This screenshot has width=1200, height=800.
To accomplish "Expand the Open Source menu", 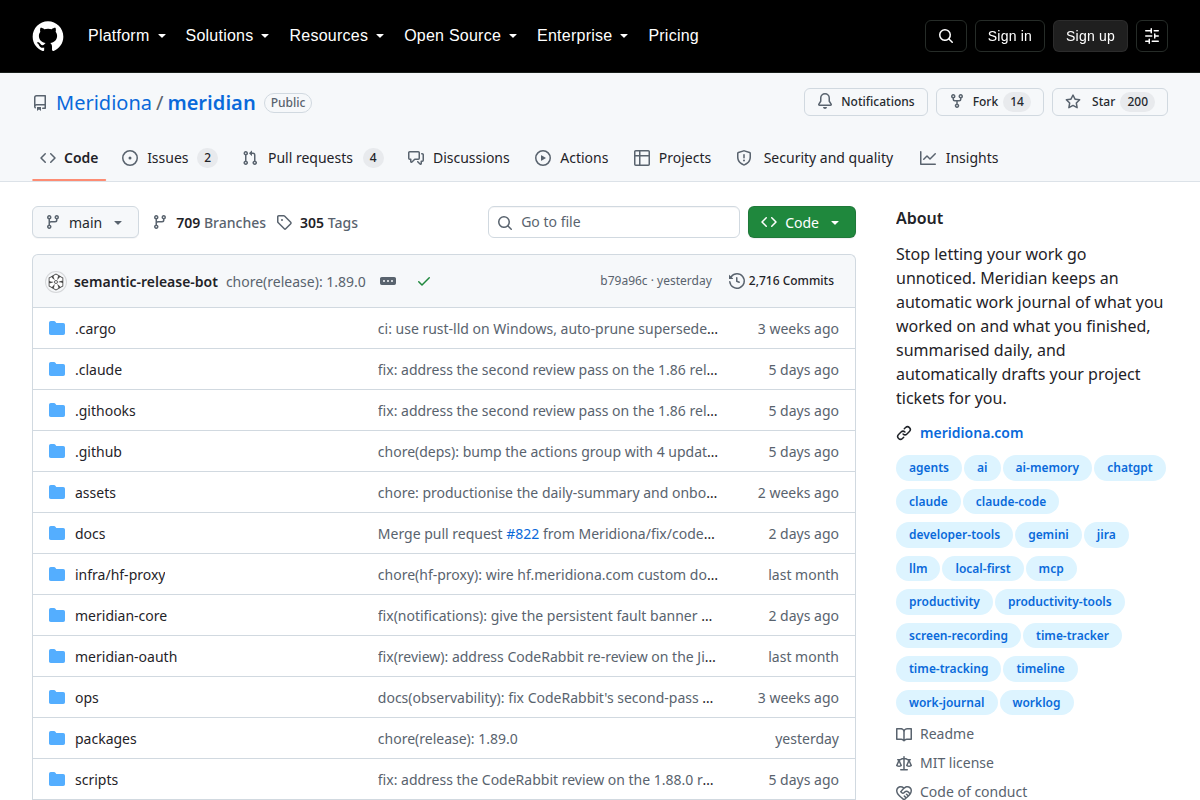I will pos(460,36).
